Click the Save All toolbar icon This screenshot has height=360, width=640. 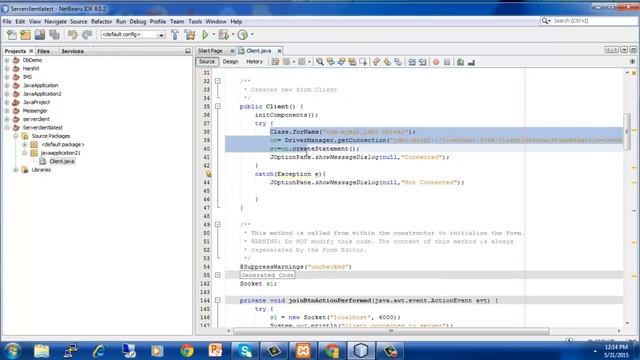(x=54, y=35)
